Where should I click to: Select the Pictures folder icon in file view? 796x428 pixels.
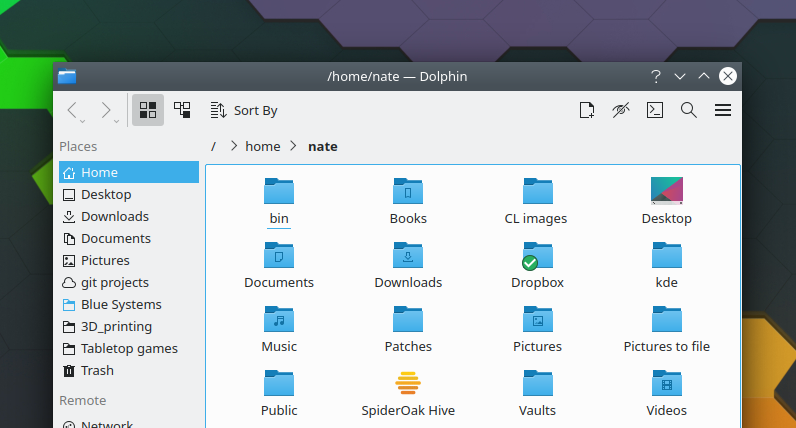[x=538, y=319]
